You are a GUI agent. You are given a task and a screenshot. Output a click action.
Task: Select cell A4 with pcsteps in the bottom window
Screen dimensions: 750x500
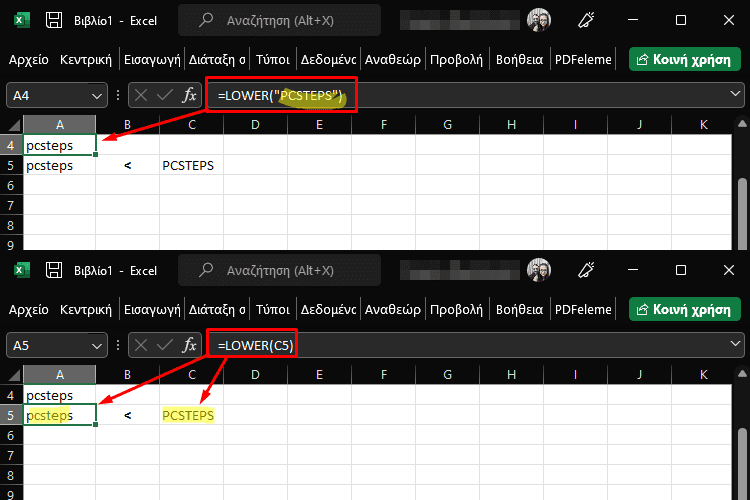pyautogui.click(x=59, y=395)
